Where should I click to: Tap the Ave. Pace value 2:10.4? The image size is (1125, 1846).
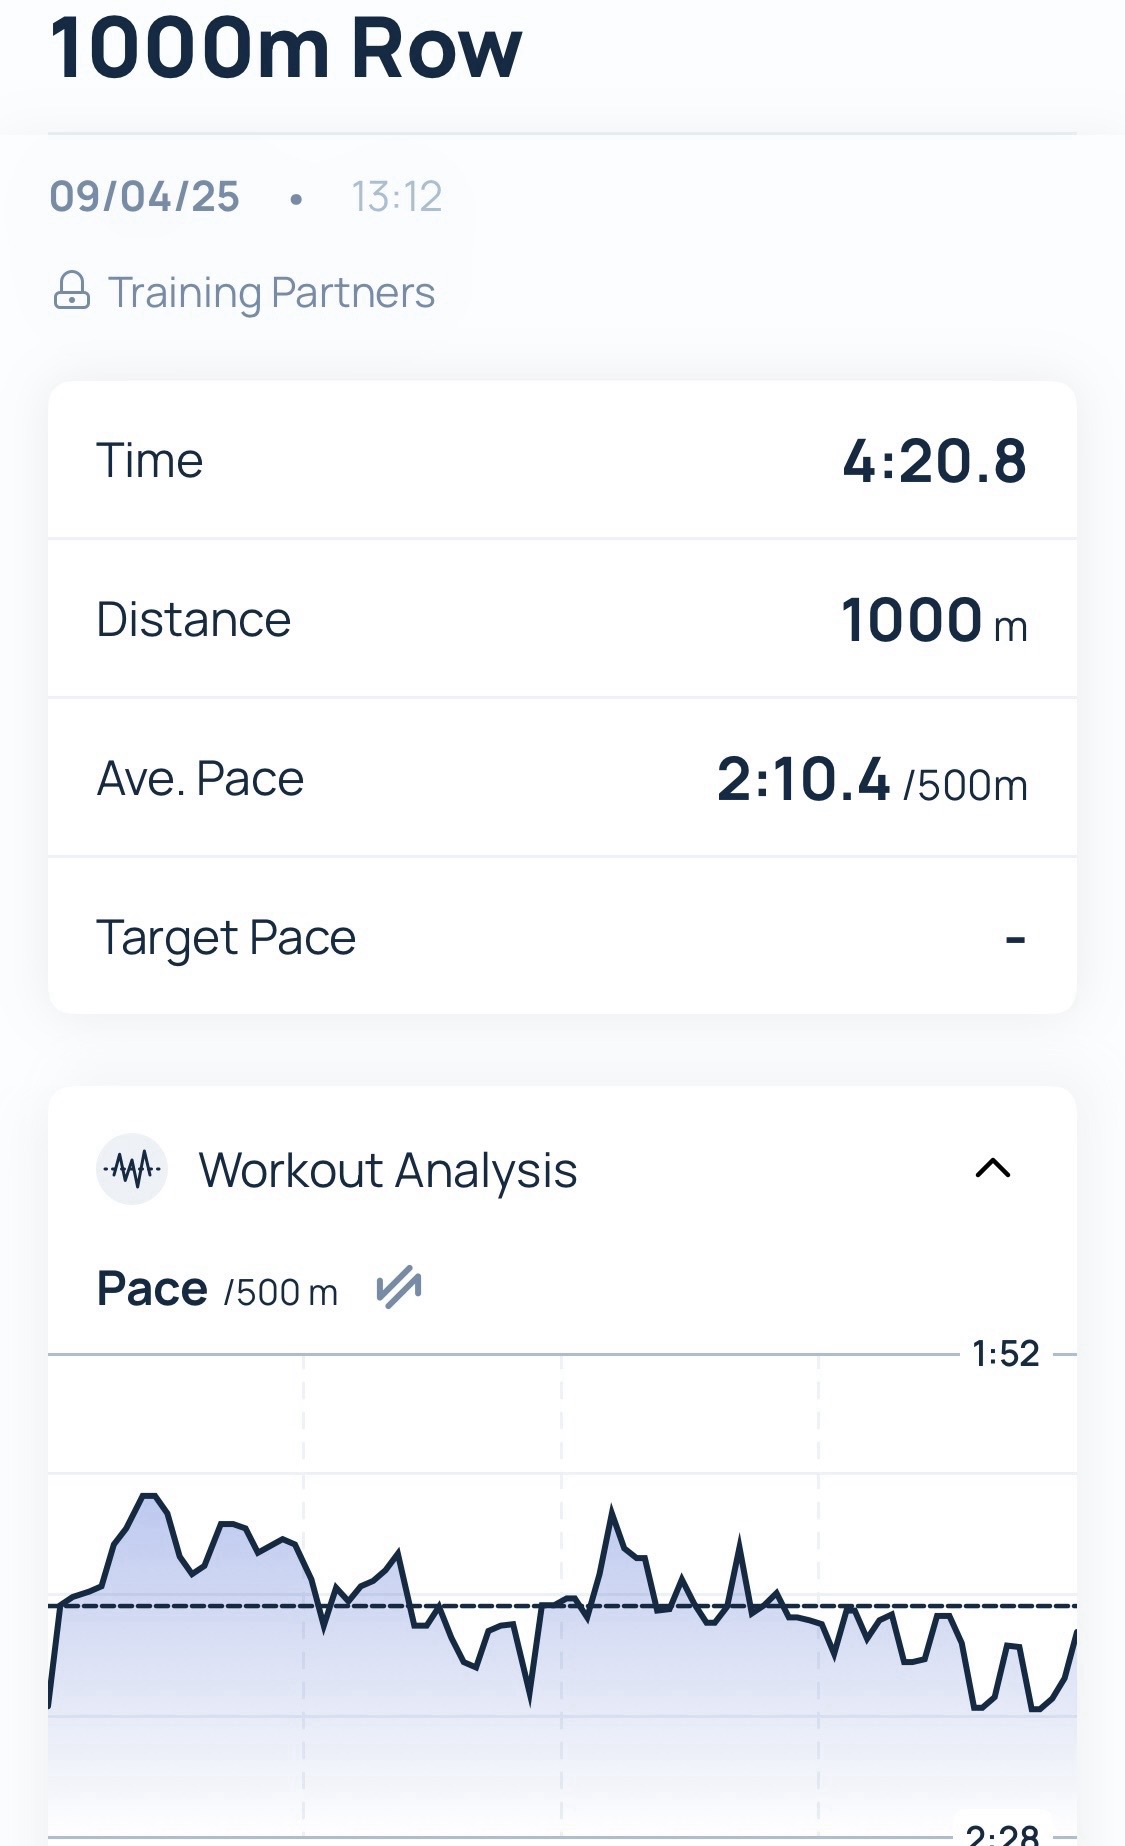(803, 779)
